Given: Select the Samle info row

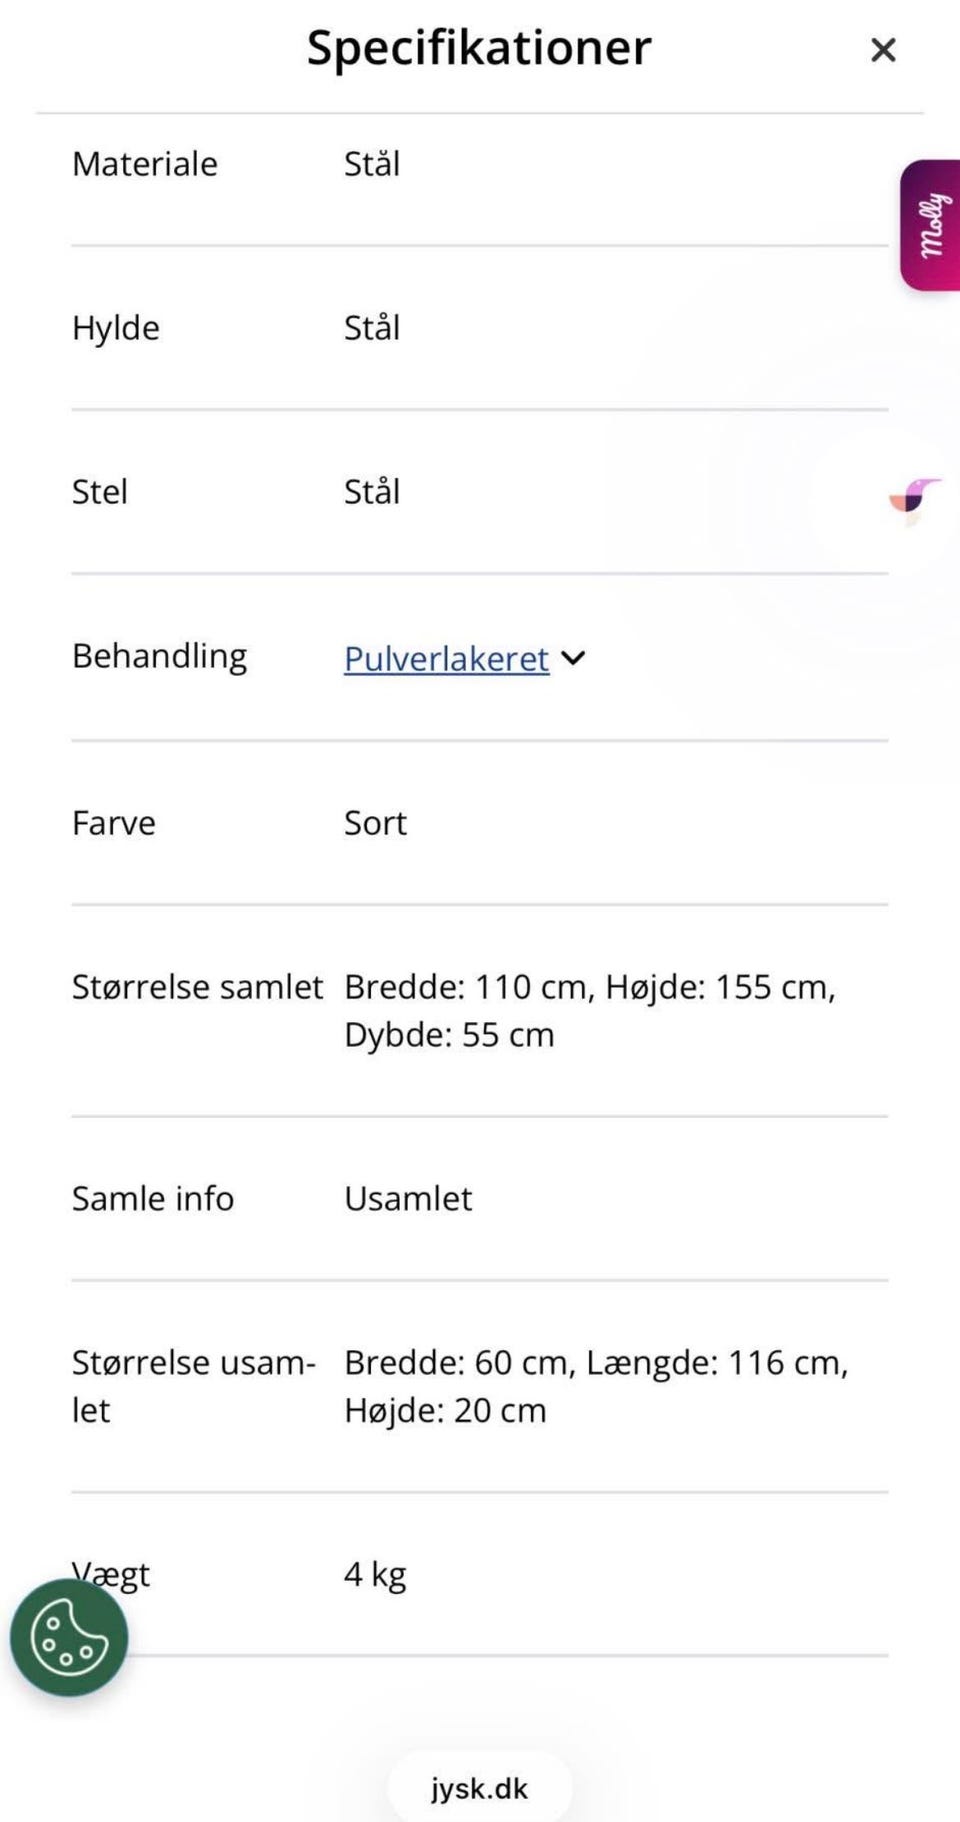Looking at the screenshot, I should click(153, 1198).
